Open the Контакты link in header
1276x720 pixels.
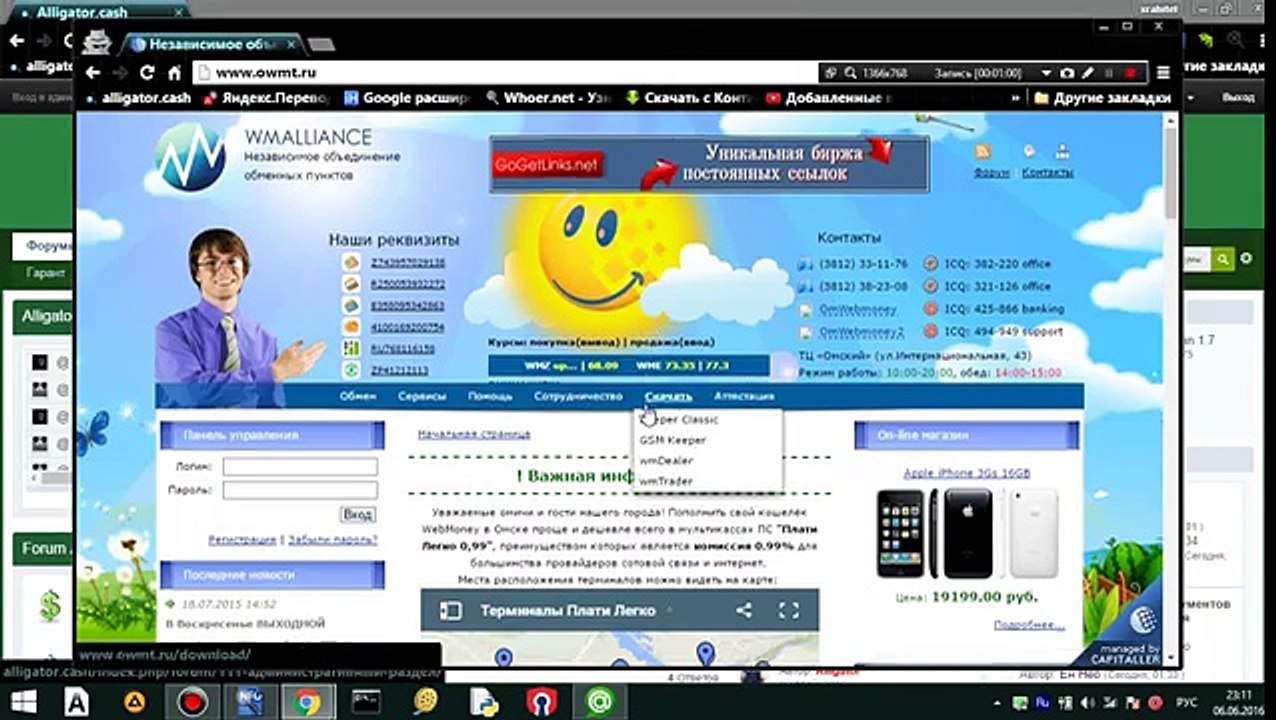click(x=1047, y=172)
